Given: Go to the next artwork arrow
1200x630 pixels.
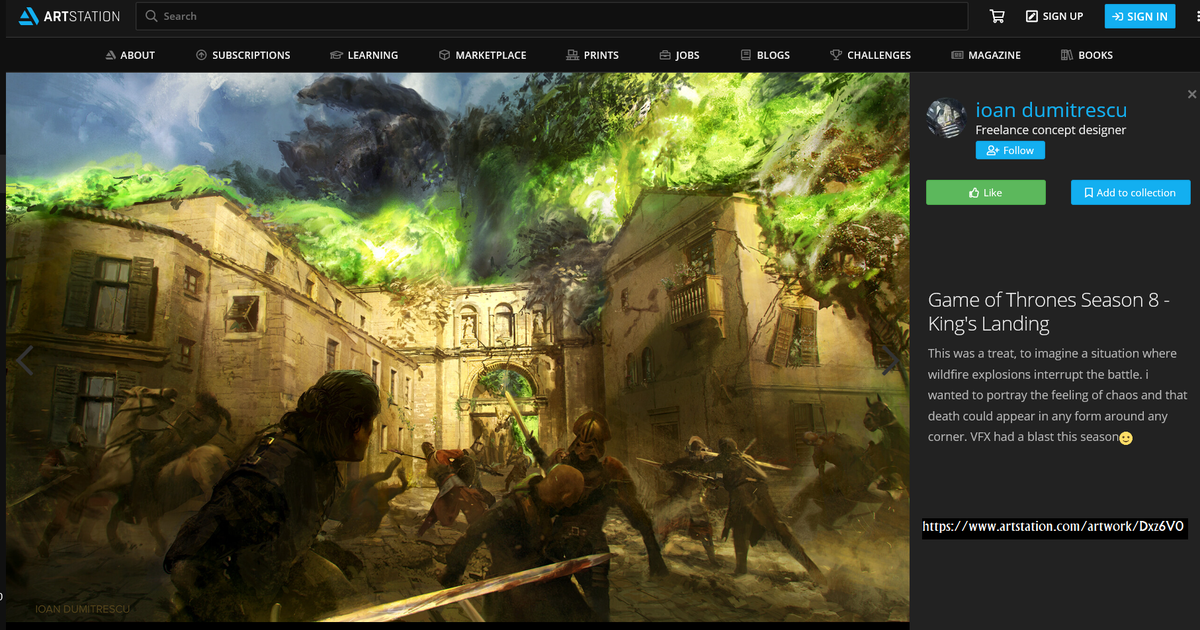Looking at the screenshot, I should click(889, 358).
